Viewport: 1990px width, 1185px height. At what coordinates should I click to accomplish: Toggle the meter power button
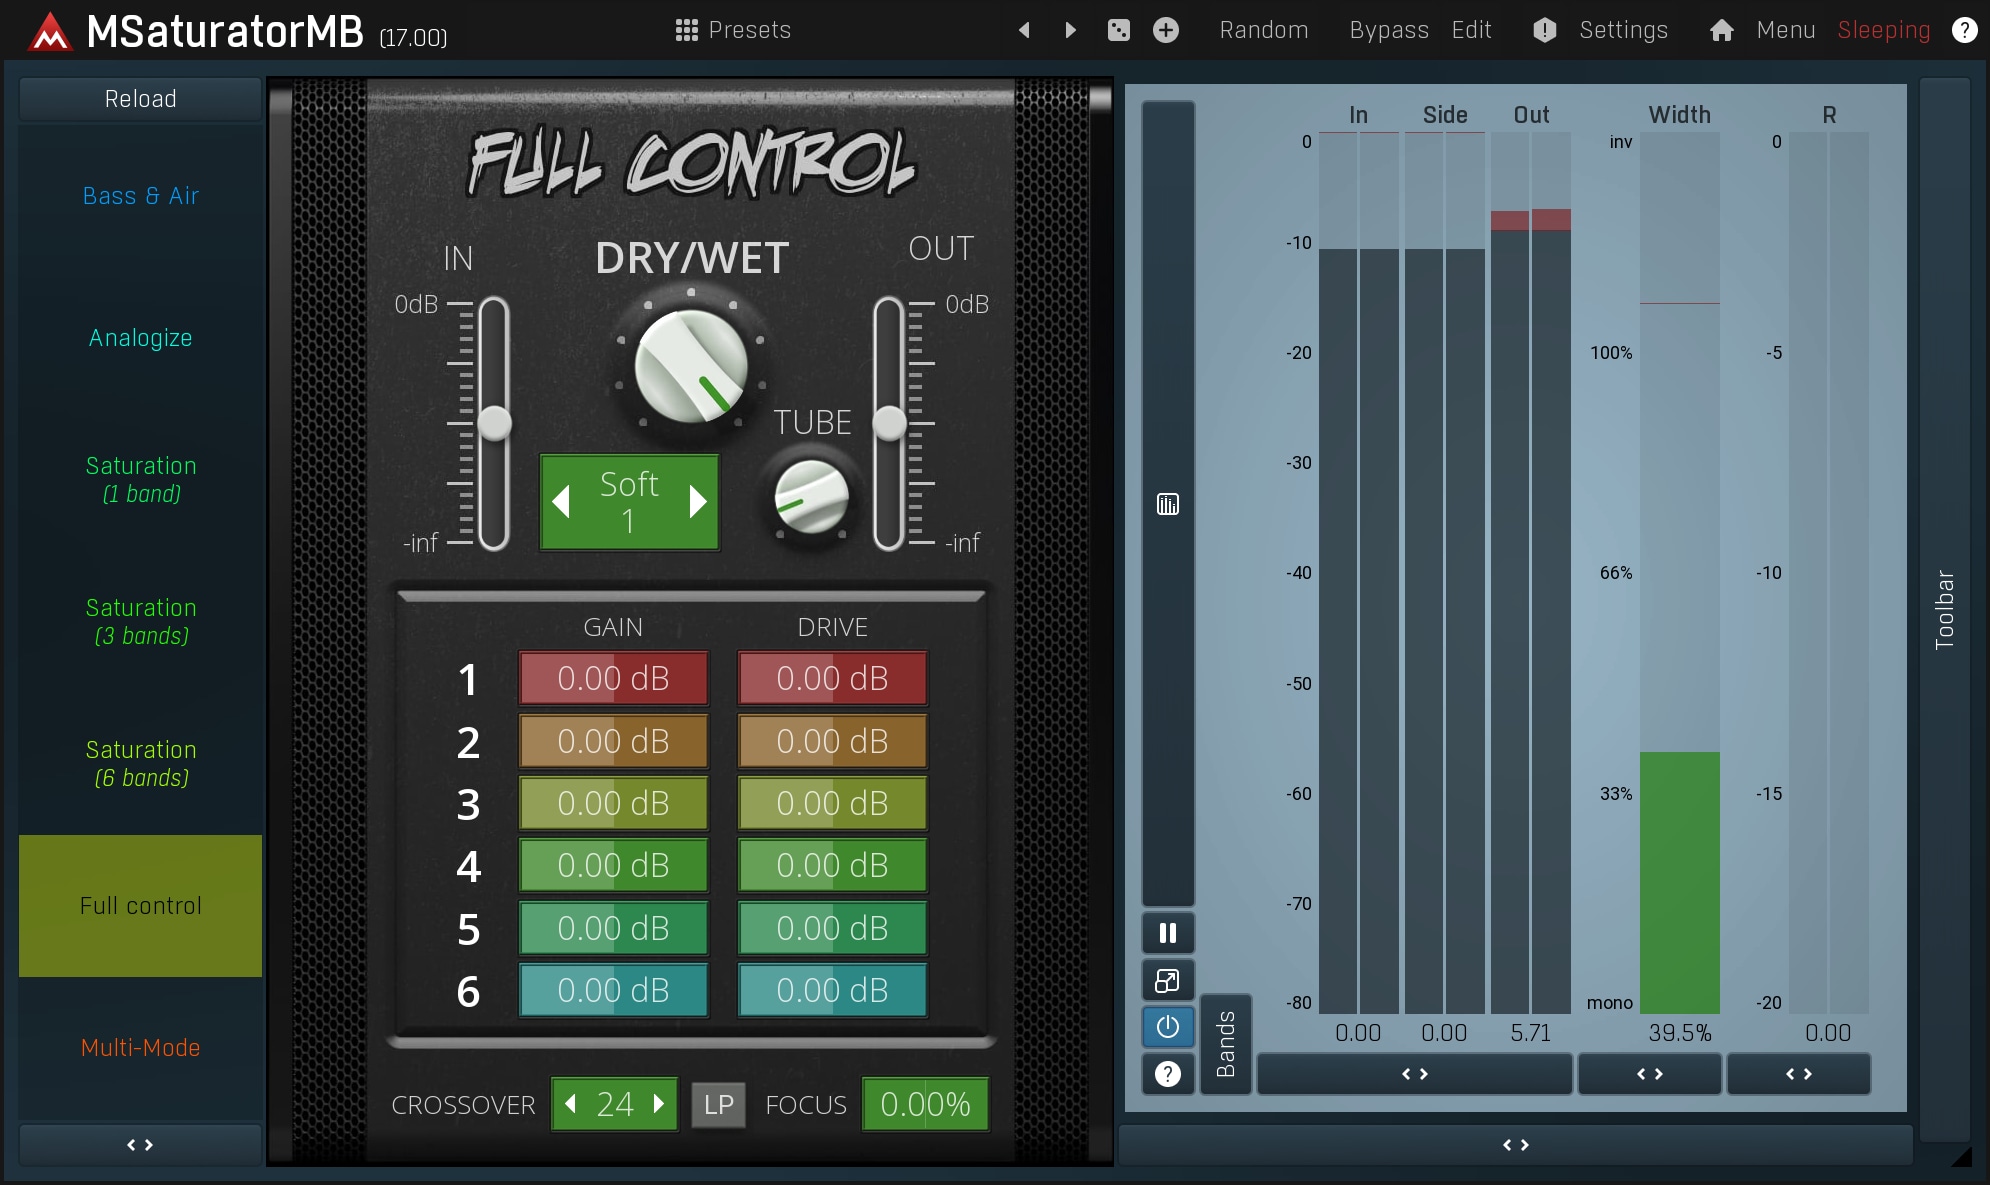point(1167,1027)
